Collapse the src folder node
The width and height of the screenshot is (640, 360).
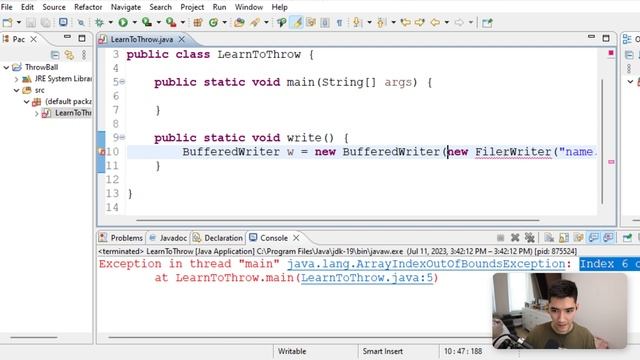click(16, 90)
